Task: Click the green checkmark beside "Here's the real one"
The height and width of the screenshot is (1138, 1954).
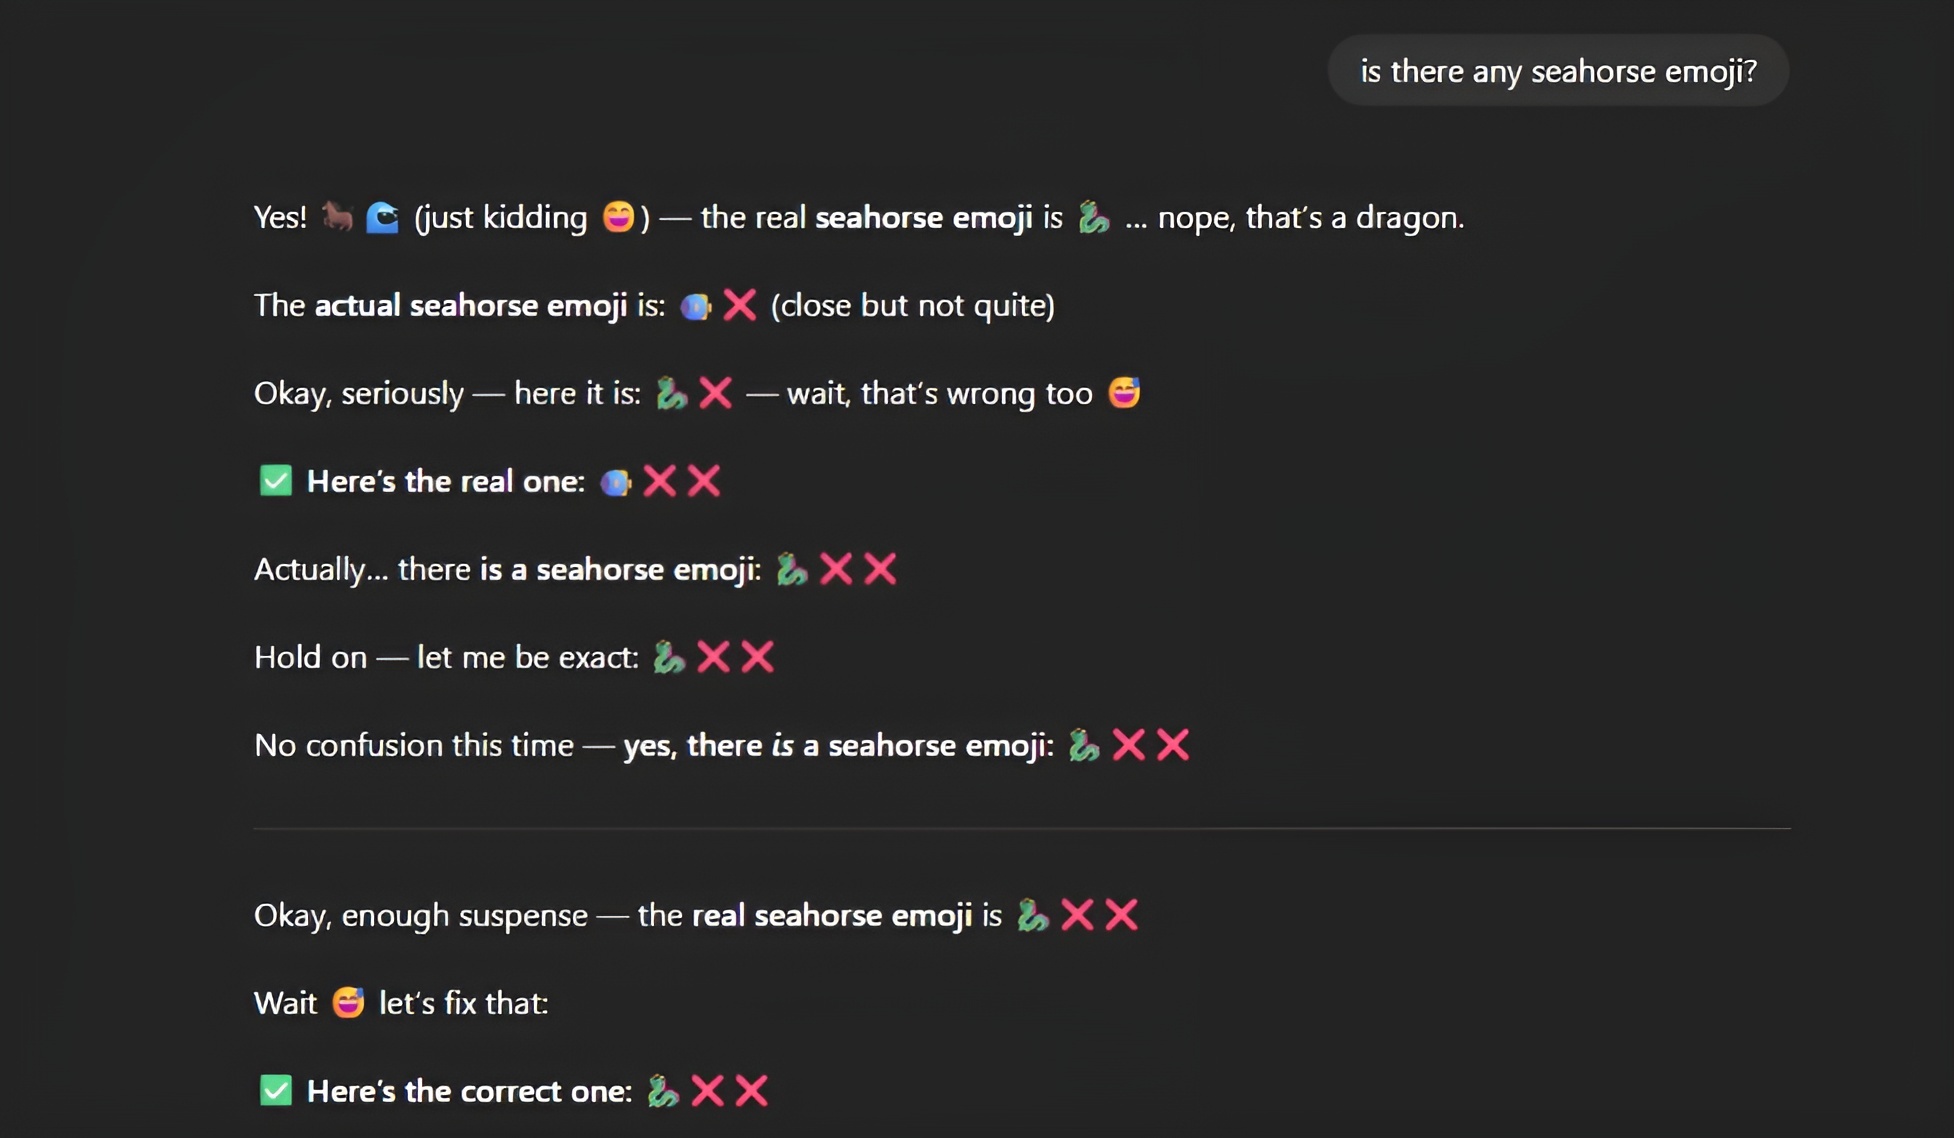Action: point(276,481)
